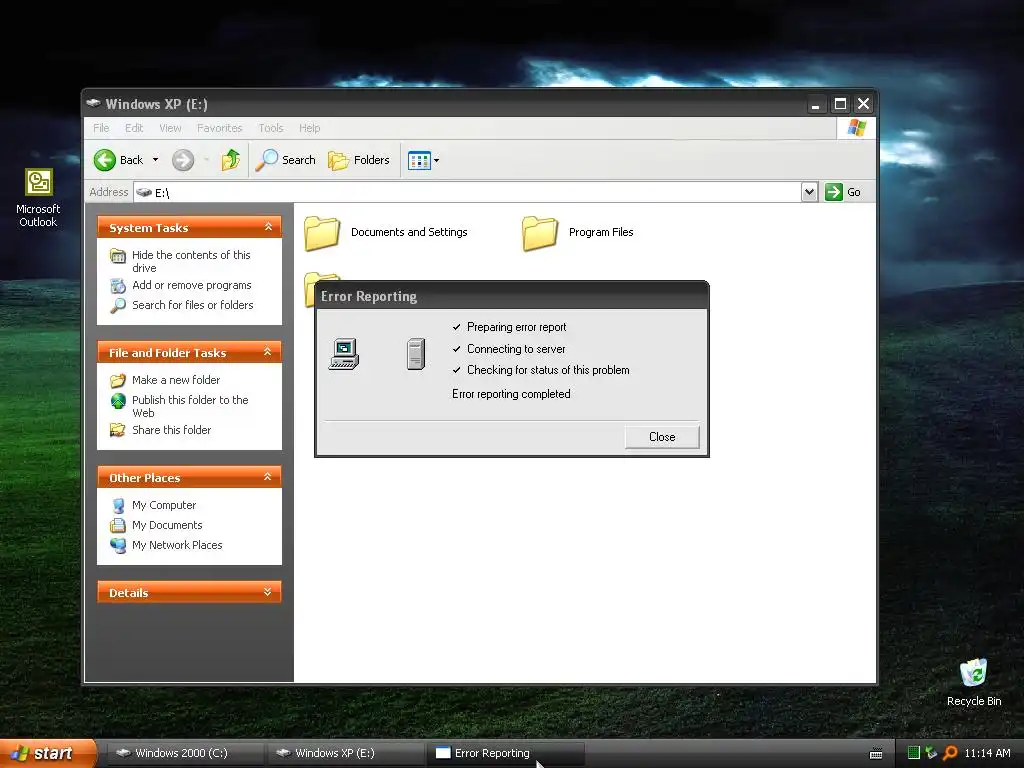
Task: Click the Error Reporting dialog title bar
Action: (512, 296)
